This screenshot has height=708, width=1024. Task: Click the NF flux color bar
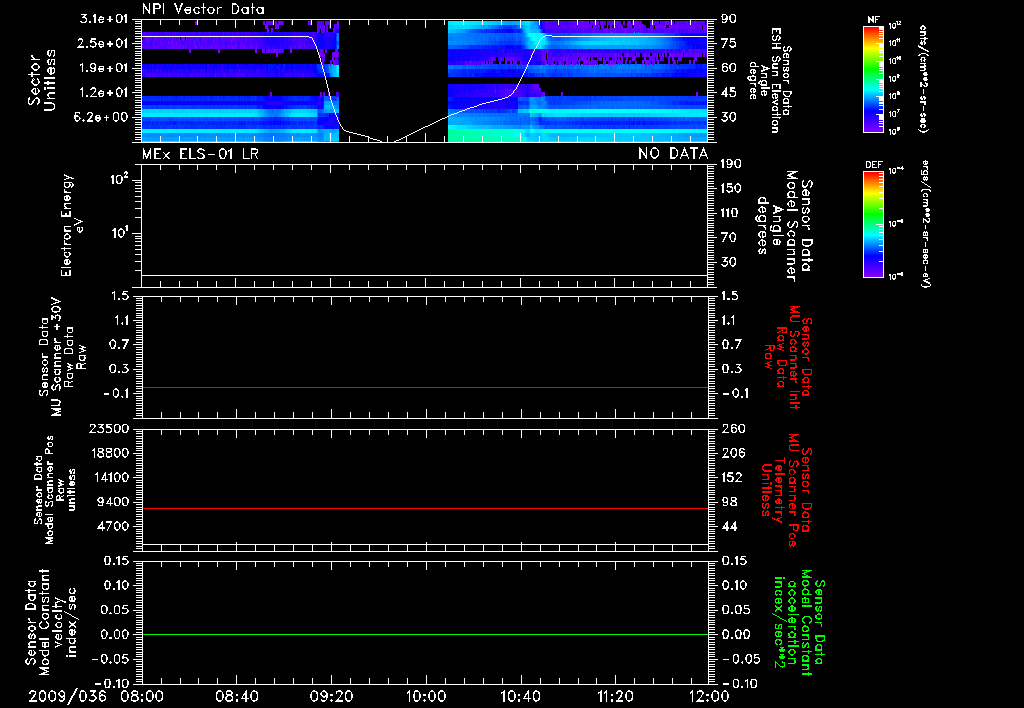pos(874,78)
